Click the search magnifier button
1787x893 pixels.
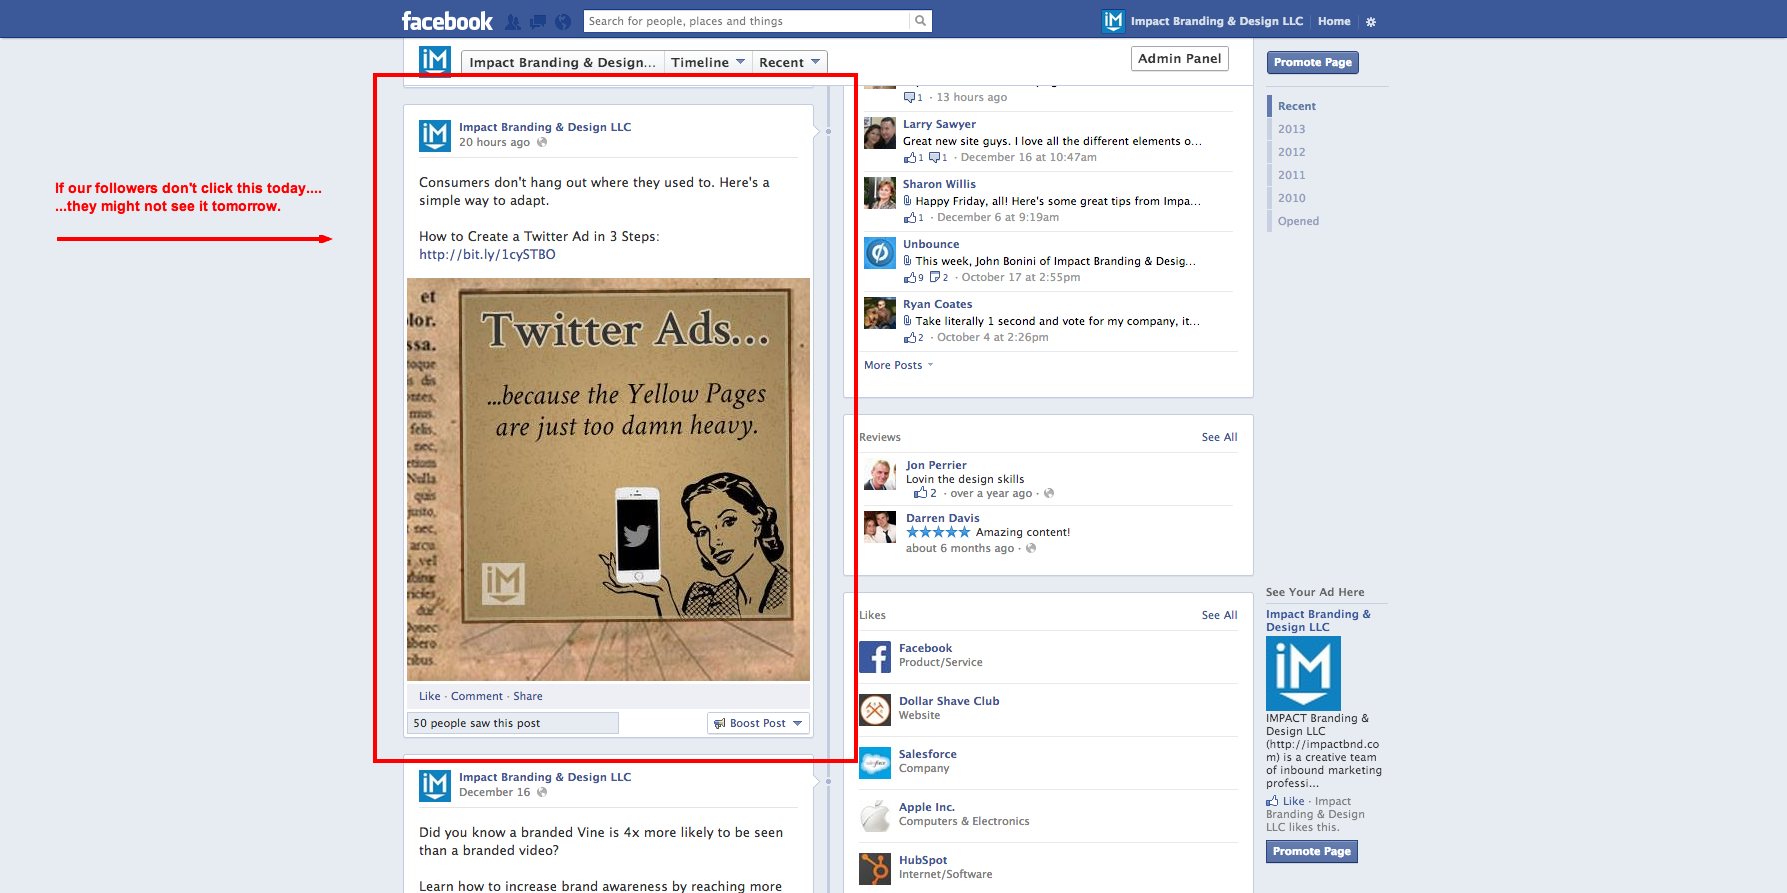pos(920,21)
